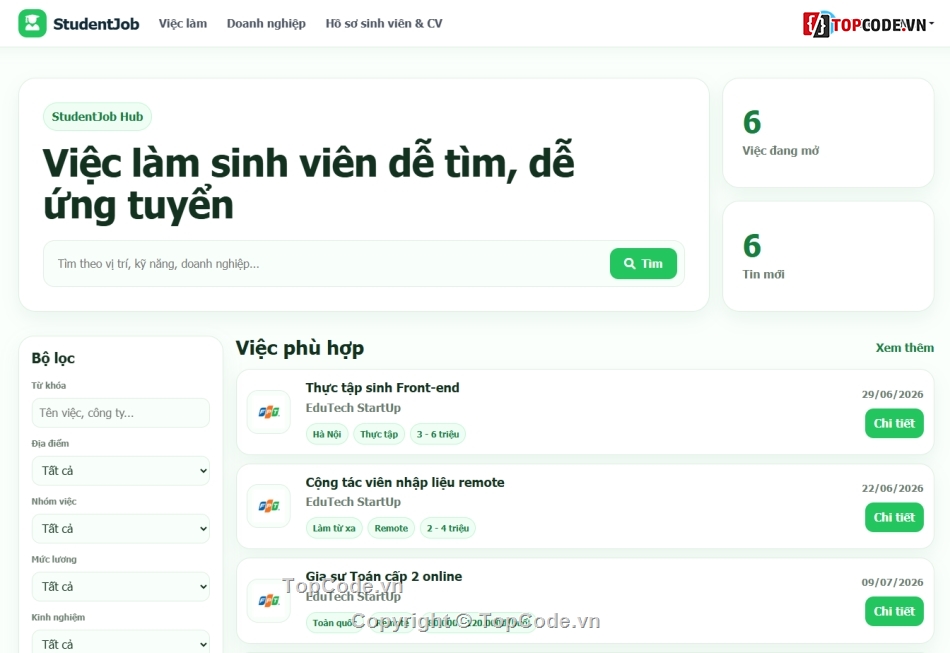
Task: Click the Remote tag on the Cộng tác viên job
Action: [391, 528]
